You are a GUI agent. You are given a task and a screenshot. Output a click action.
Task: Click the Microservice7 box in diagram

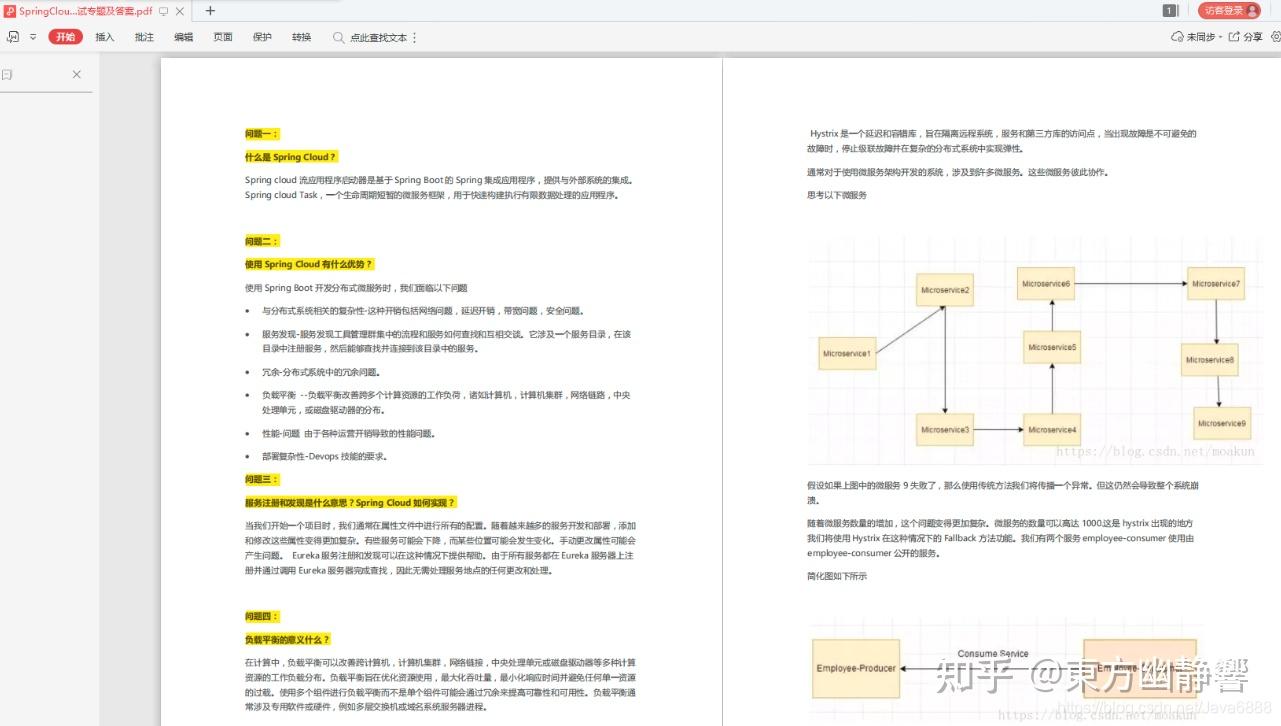[1216, 284]
